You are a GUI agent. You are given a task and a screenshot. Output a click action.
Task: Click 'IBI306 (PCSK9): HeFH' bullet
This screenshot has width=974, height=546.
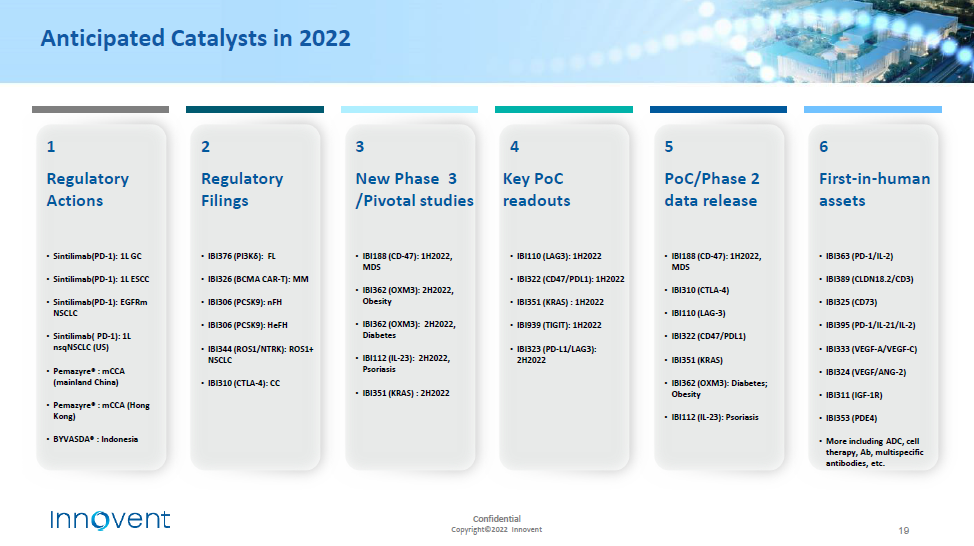247,325
